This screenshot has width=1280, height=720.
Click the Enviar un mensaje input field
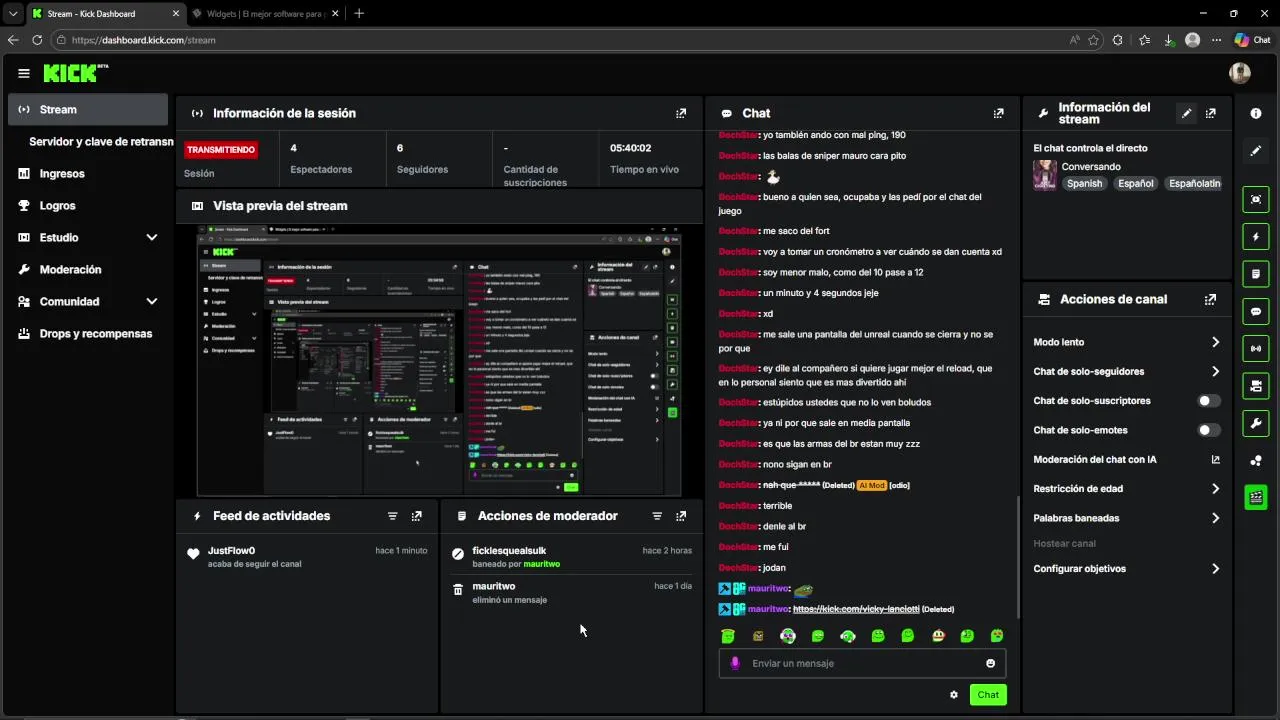pos(862,663)
